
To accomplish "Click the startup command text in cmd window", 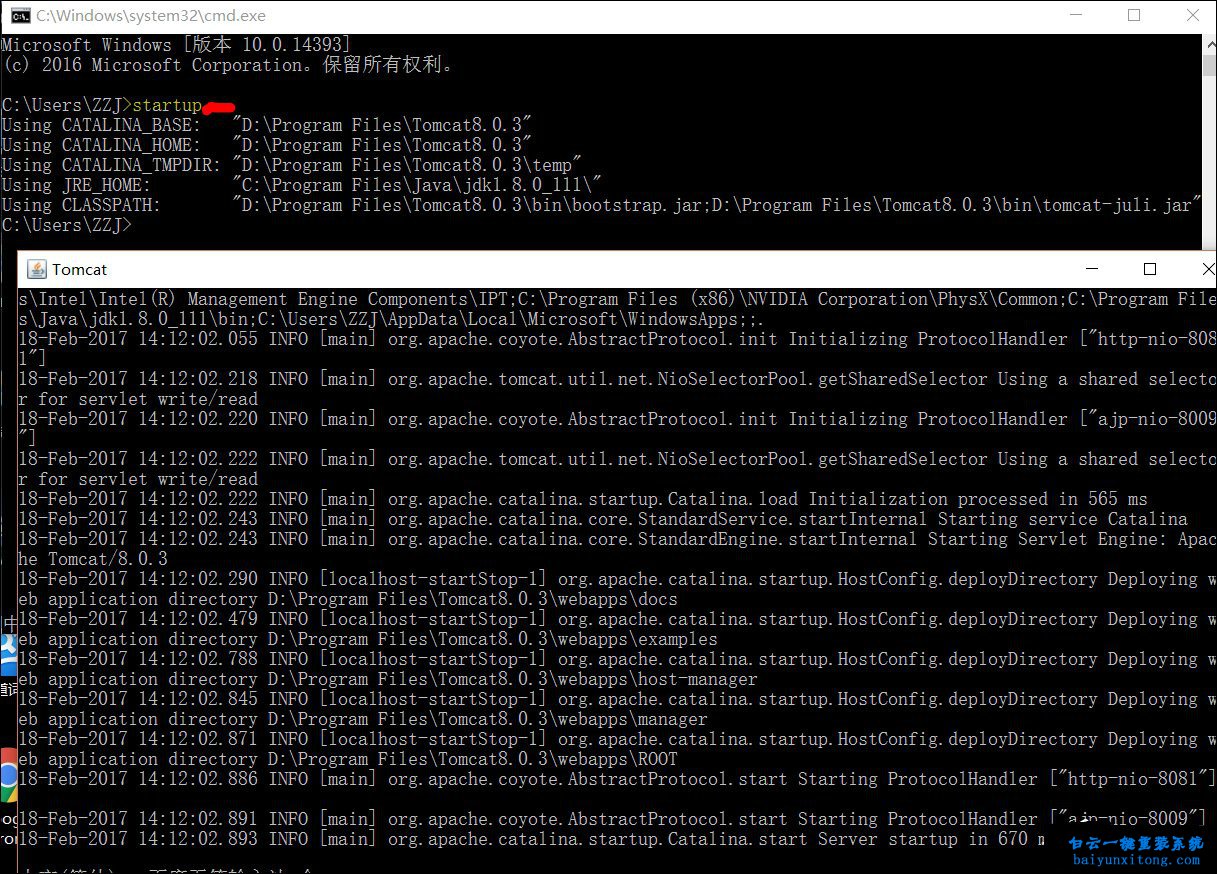I will 167,104.
